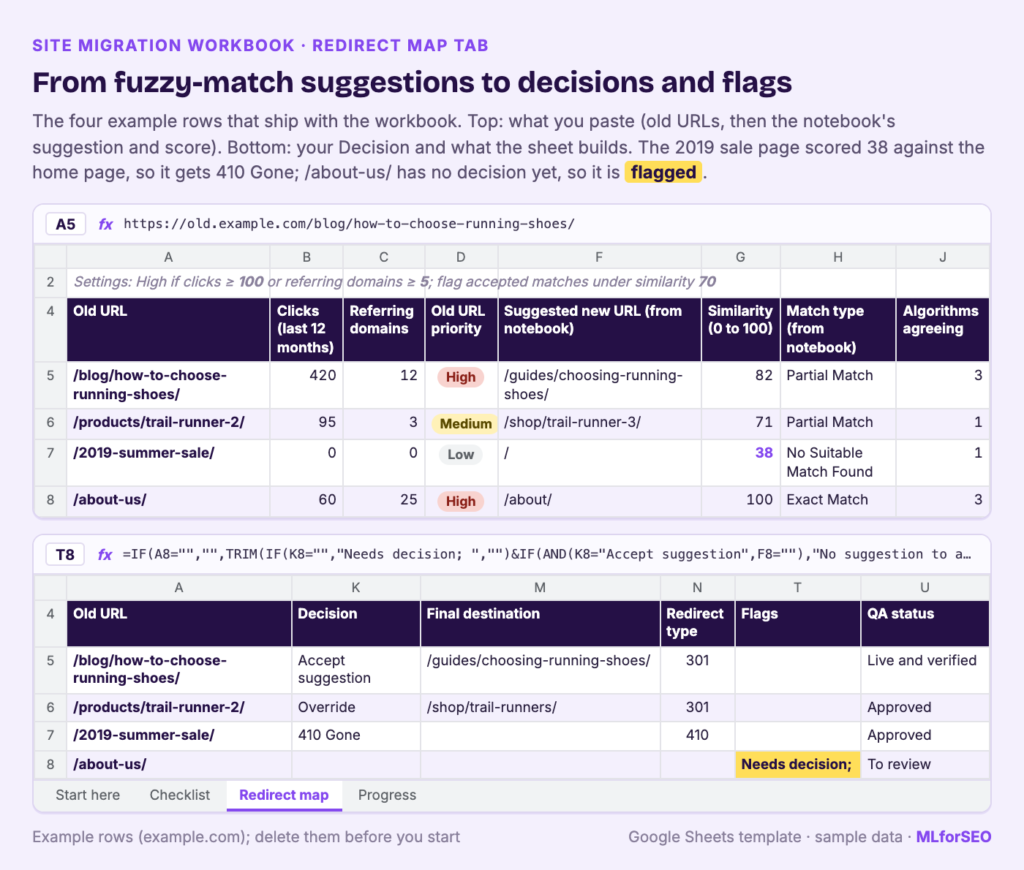Click the fx icon beside T8
The width and height of the screenshot is (1024, 870).
104,555
